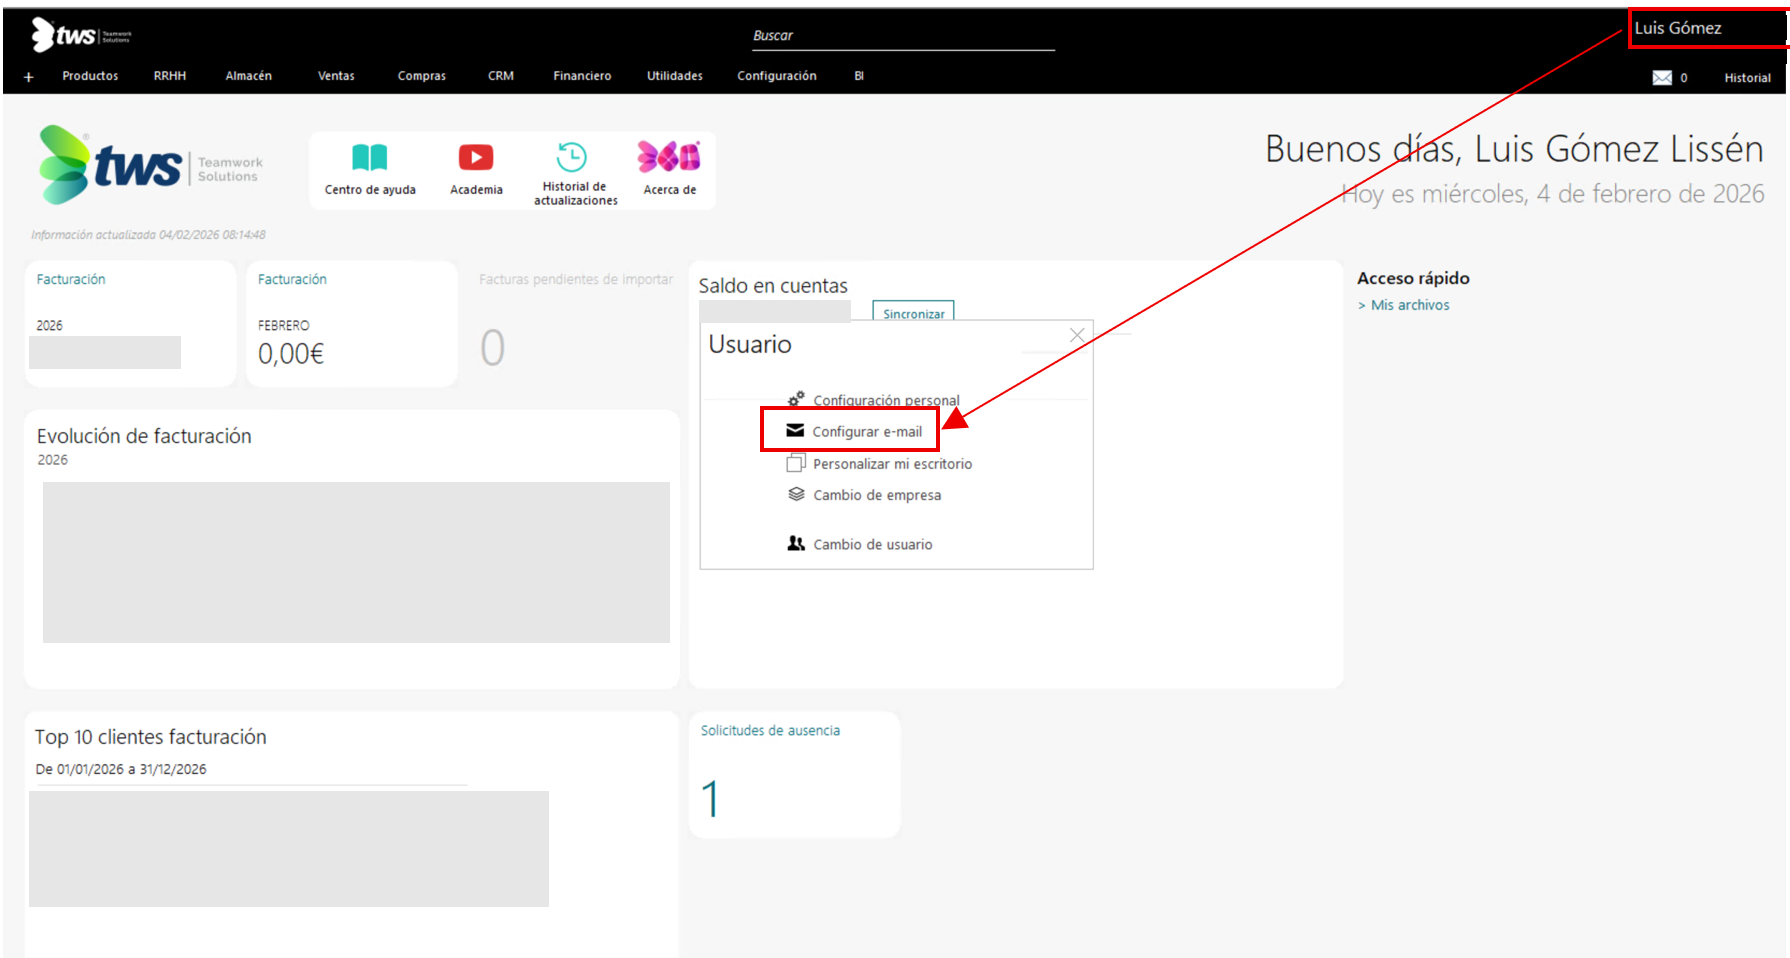The height and width of the screenshot is (958, 1790).
Task: Click the plus icon left of Productos
Action: click(x=29, y=77)
